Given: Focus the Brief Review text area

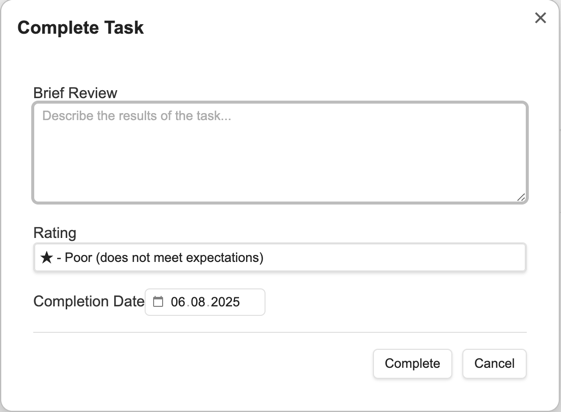Looking at the screenshot, I should (x=280, y=153).
